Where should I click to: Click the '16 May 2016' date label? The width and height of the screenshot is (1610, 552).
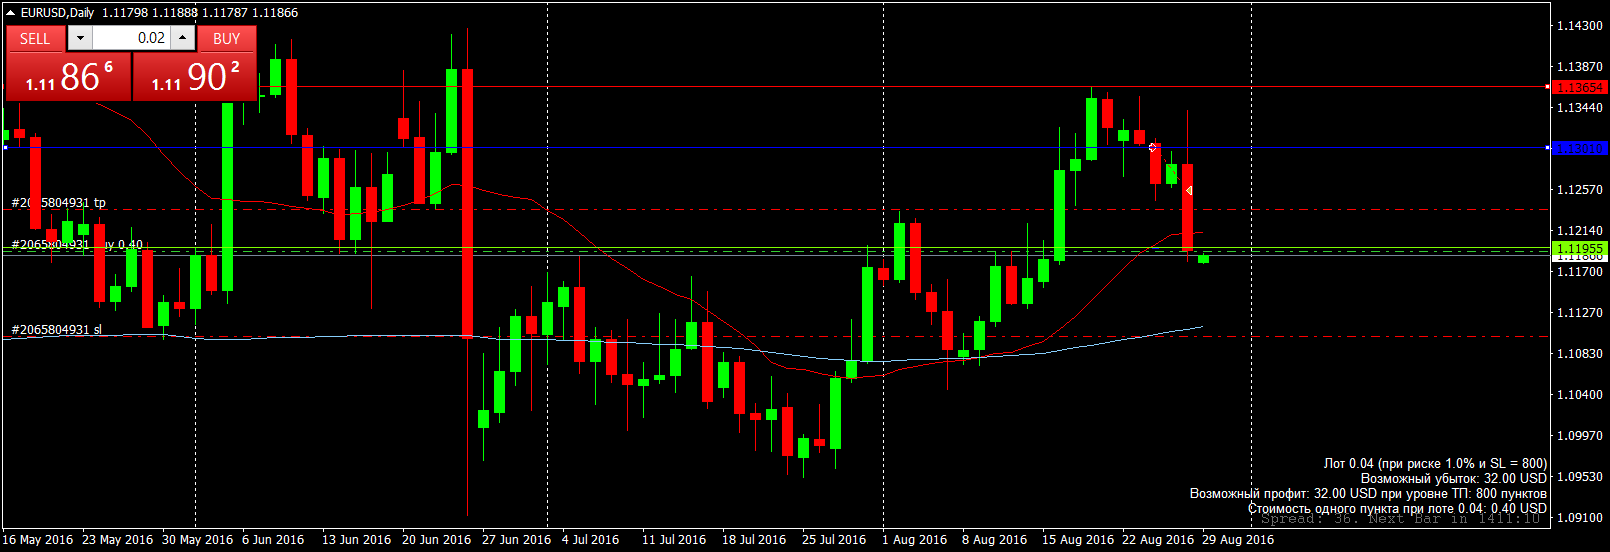pos(38,540)
